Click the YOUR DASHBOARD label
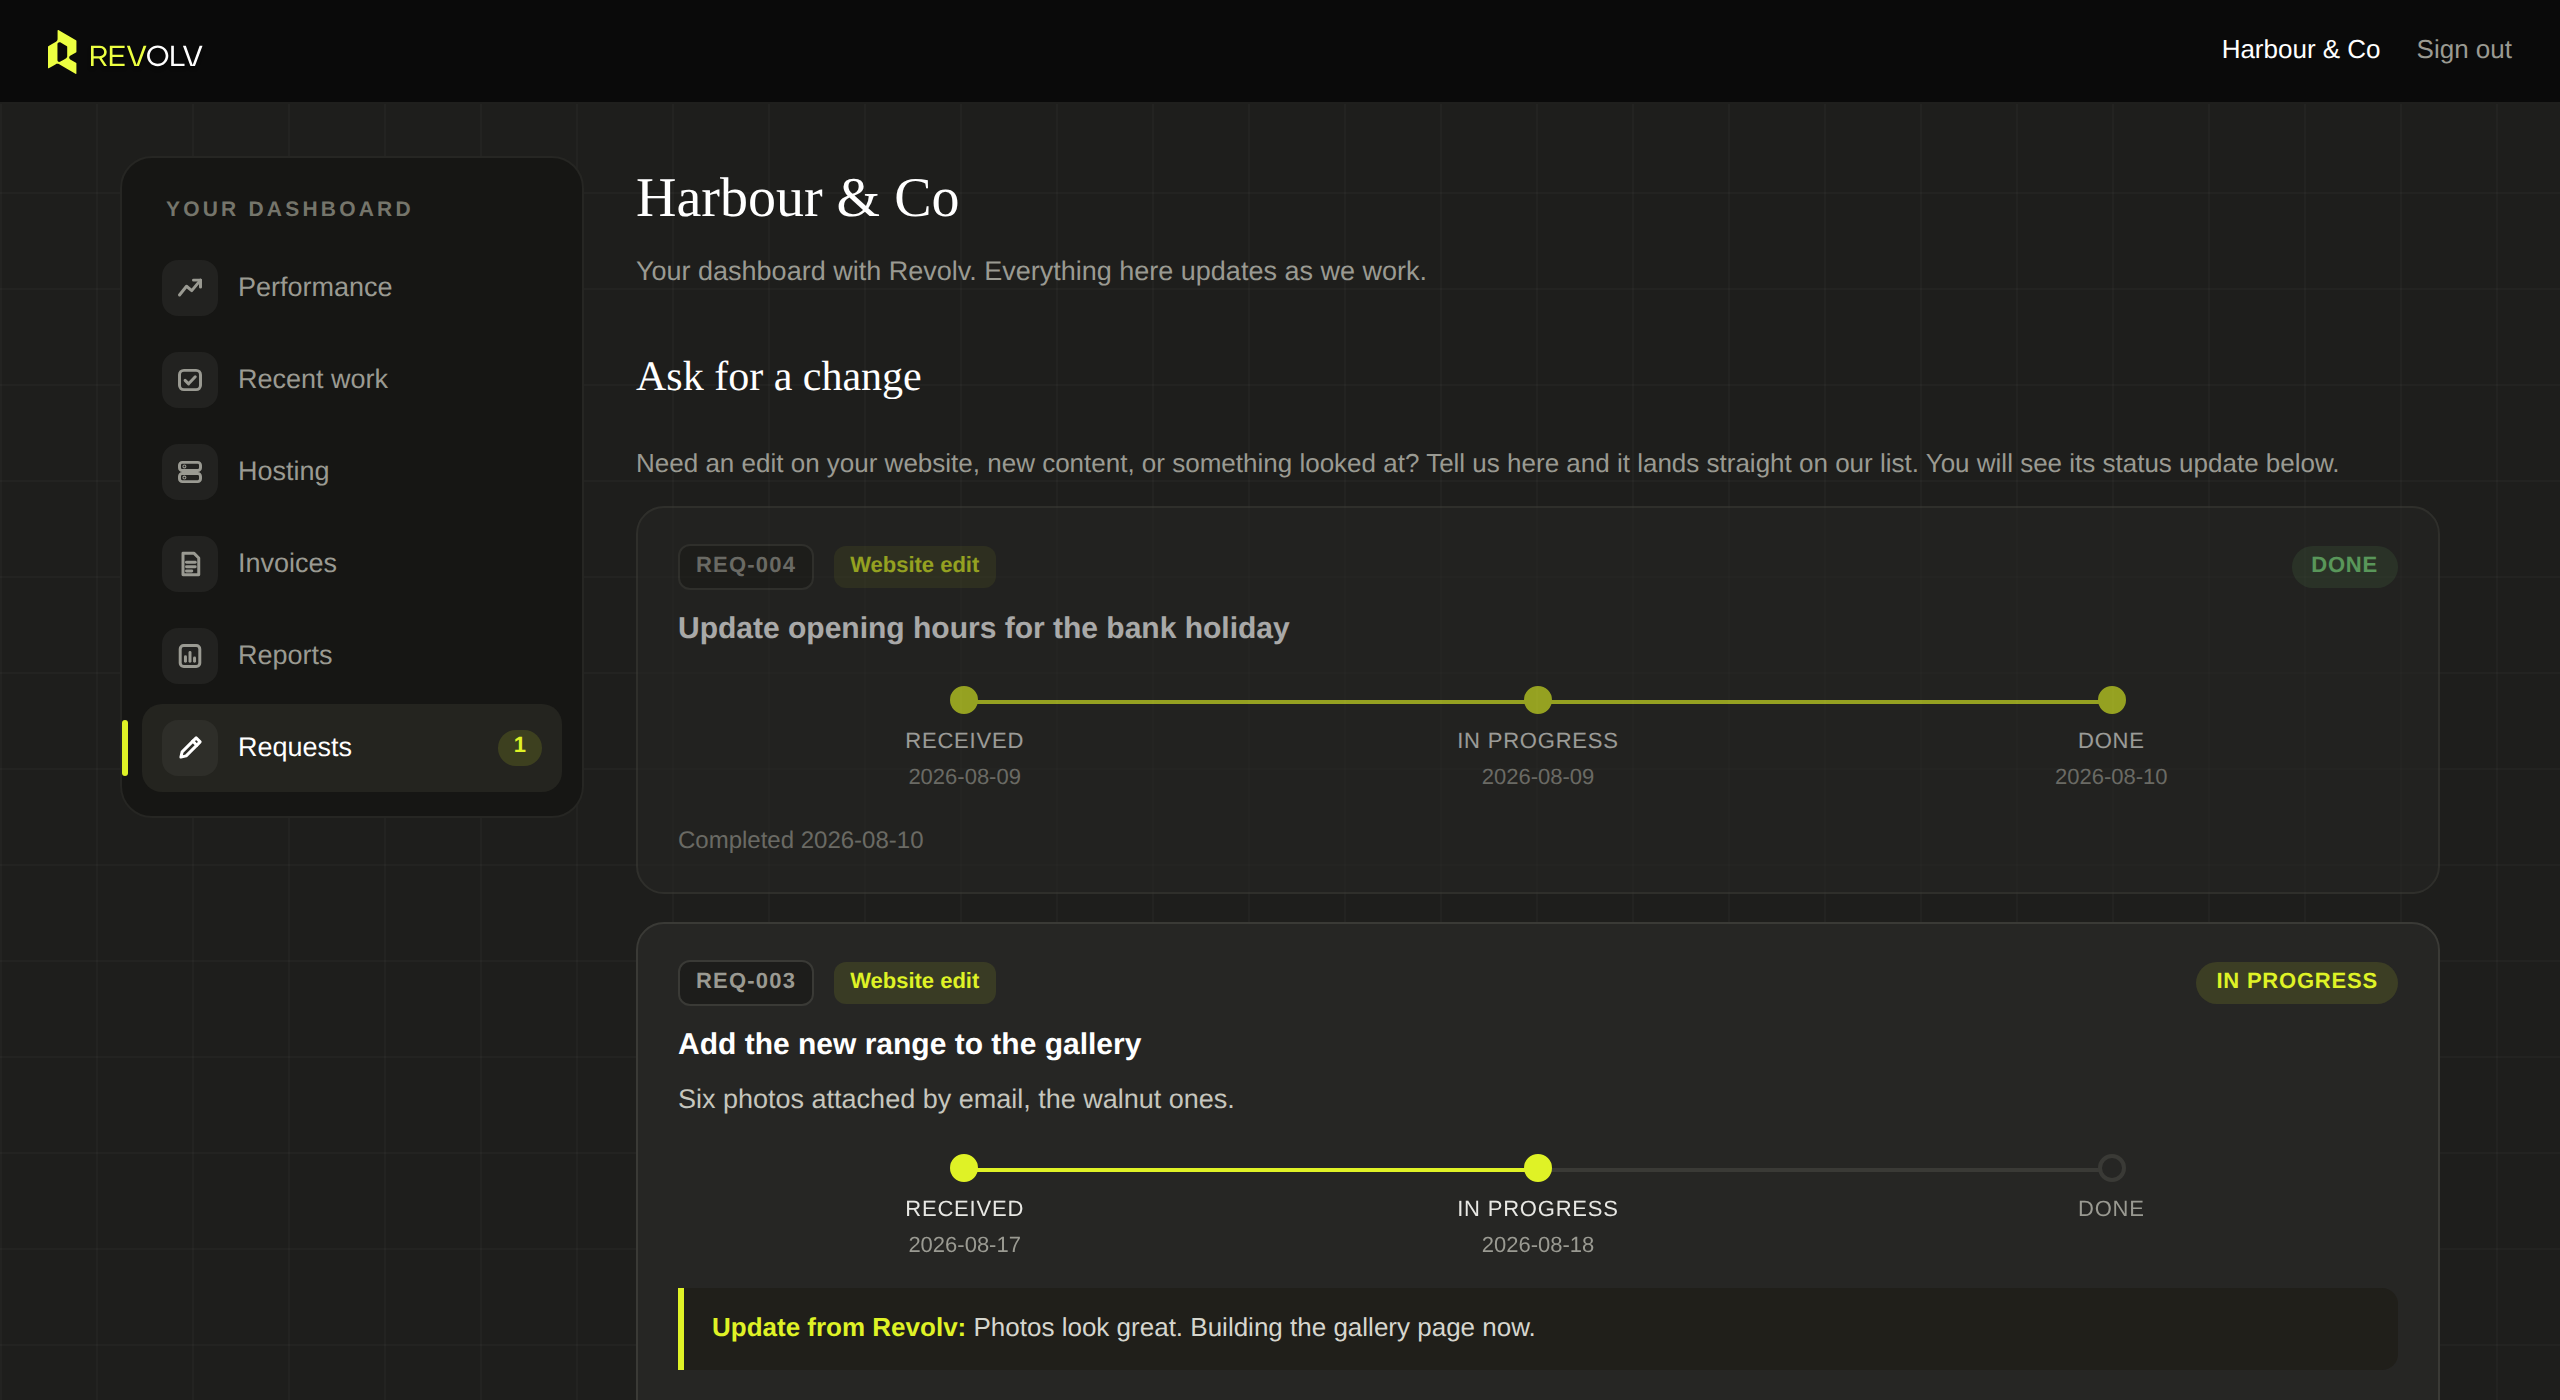This screenshot has height=1400, width=2560. [289, 209]
